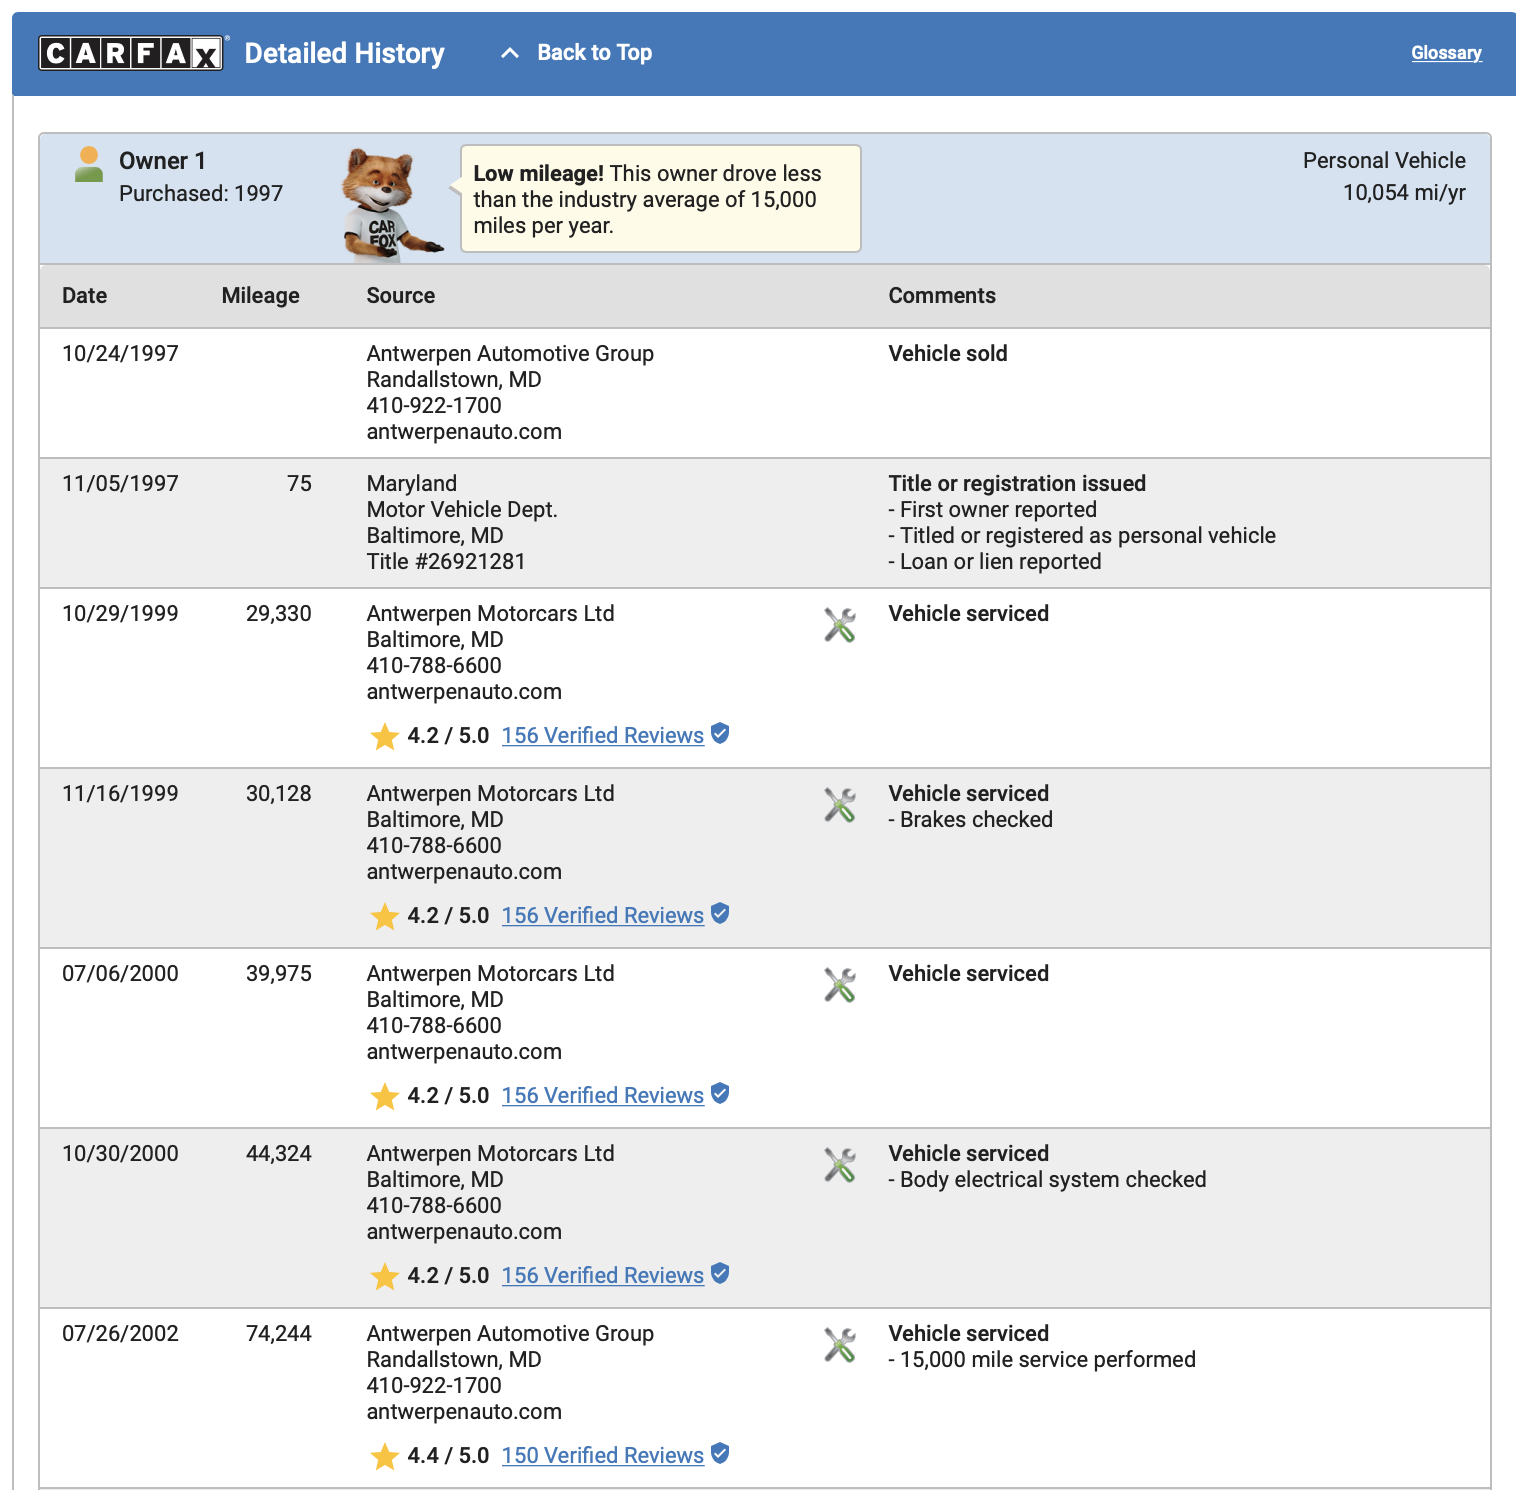Click the star rating icon in 11/16/1999 row
This screenshot has width=1516, height=1490.
pos(385,916)
